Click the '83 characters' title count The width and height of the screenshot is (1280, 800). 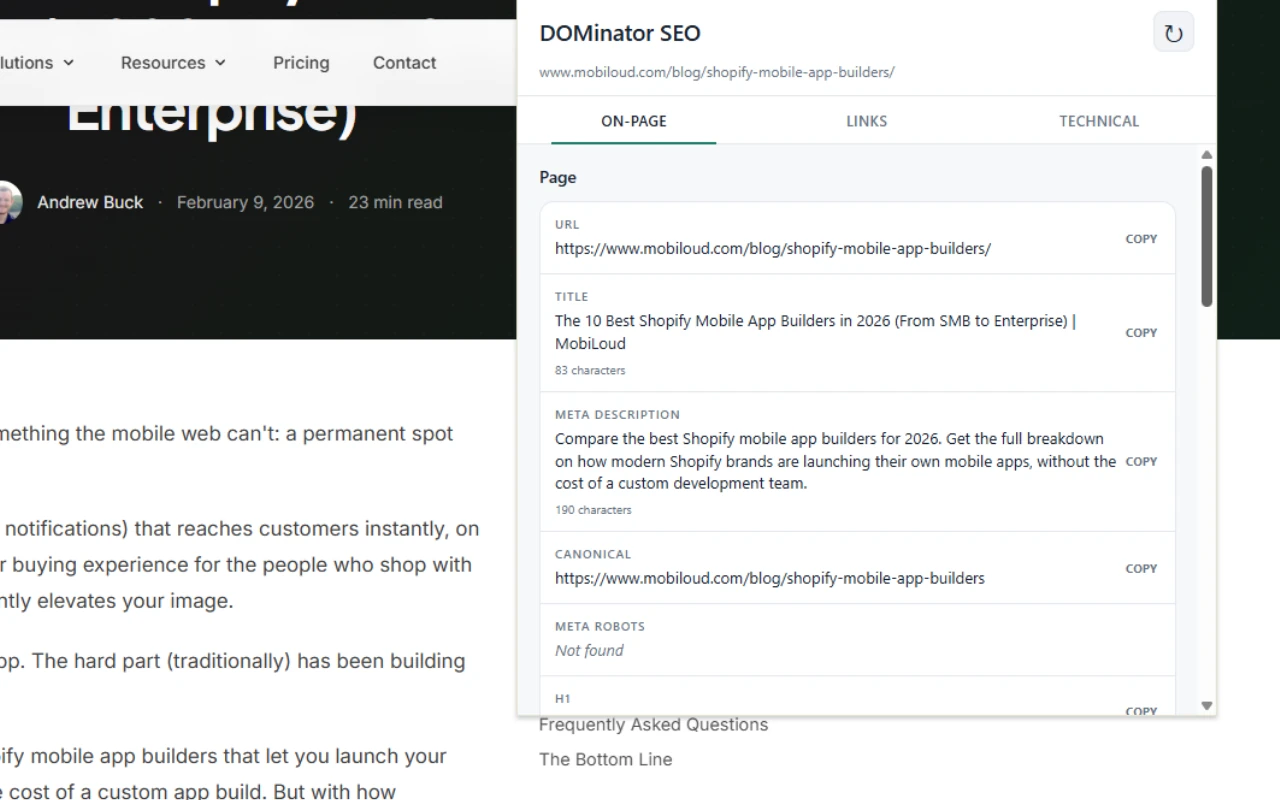[x=590, y=370]
